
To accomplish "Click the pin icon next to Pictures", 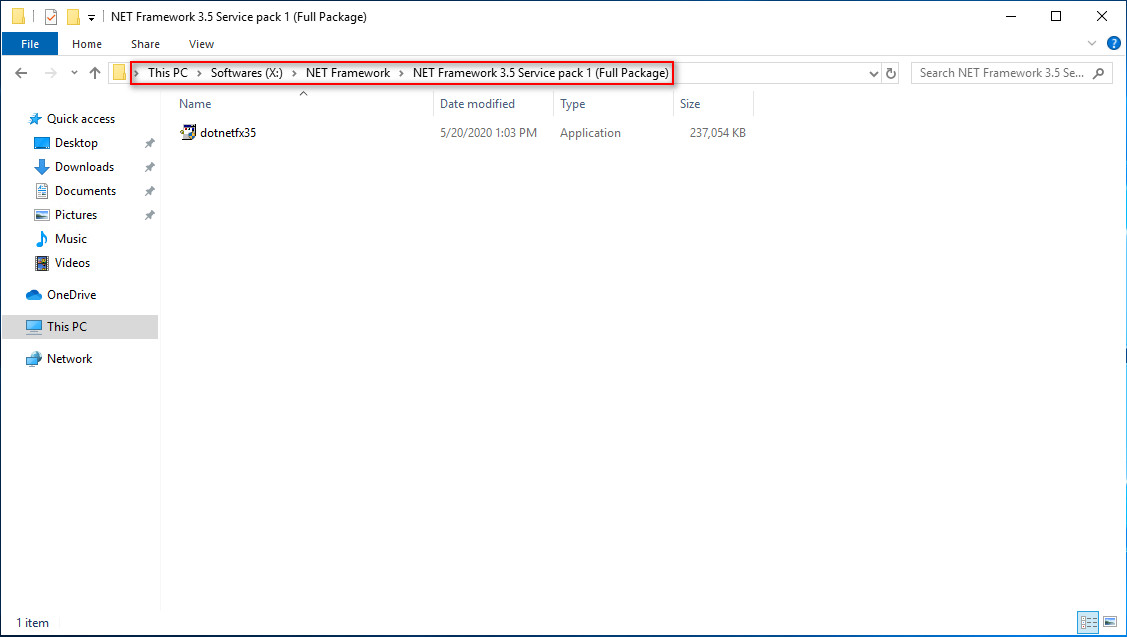I will click(150, 215).
